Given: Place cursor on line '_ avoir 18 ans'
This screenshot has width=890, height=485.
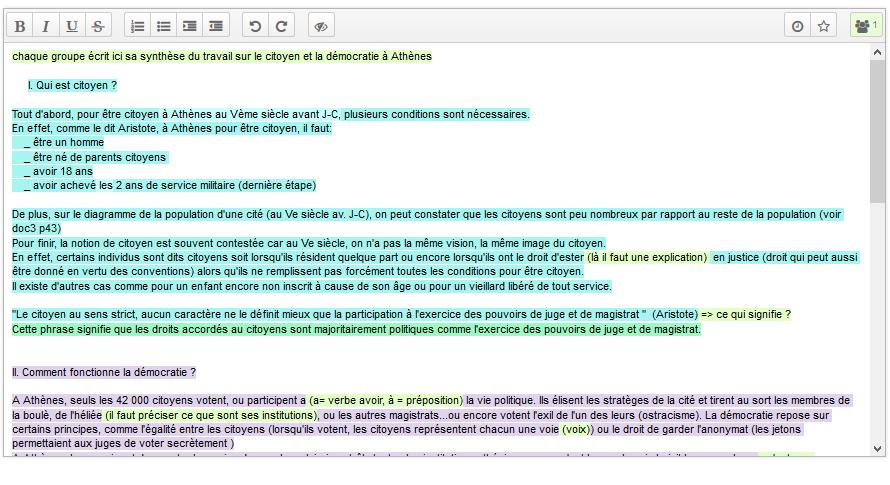Looking at the screenshot, I should tap(60, 171).
